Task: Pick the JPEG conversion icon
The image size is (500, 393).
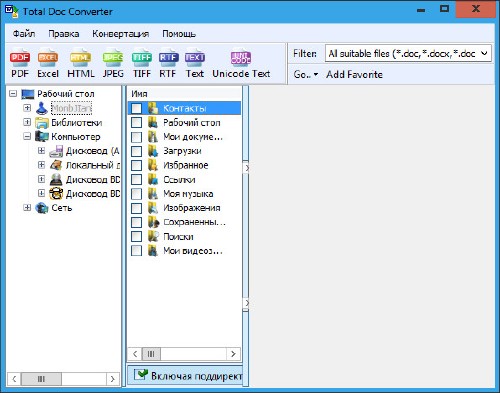Action: [x=113, y=64]
